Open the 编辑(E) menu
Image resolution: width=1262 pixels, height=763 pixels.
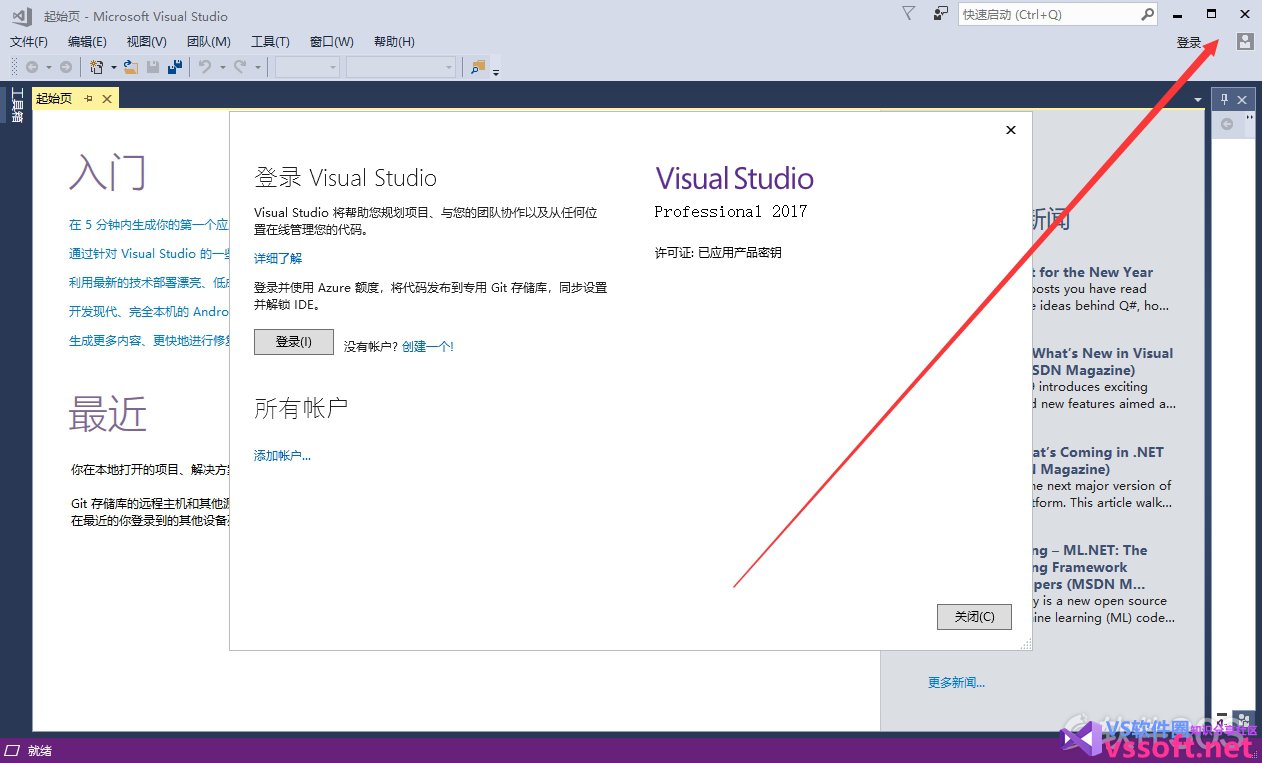pos(87,41)
